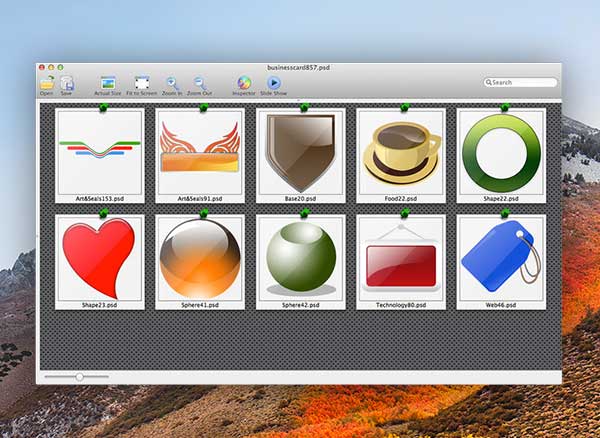Select the Base20.psd shield thumbnail
Viewport: 600px width, 438px height.
click(x=301, y=153)
